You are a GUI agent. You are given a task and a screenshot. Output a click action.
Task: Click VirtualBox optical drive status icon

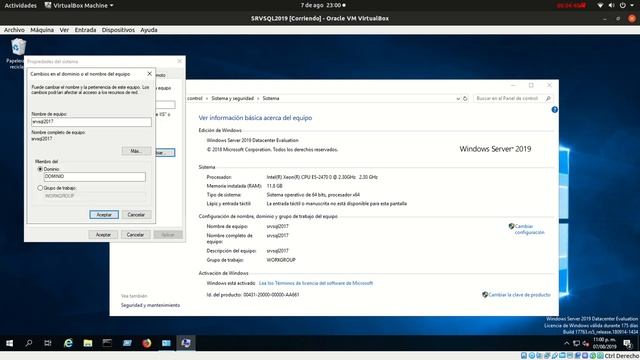point(531,356)
